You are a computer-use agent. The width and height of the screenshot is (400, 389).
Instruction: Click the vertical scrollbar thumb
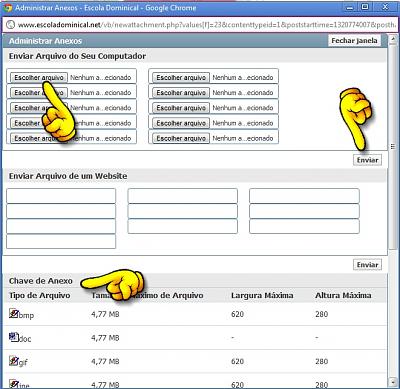tap(393, 146)
